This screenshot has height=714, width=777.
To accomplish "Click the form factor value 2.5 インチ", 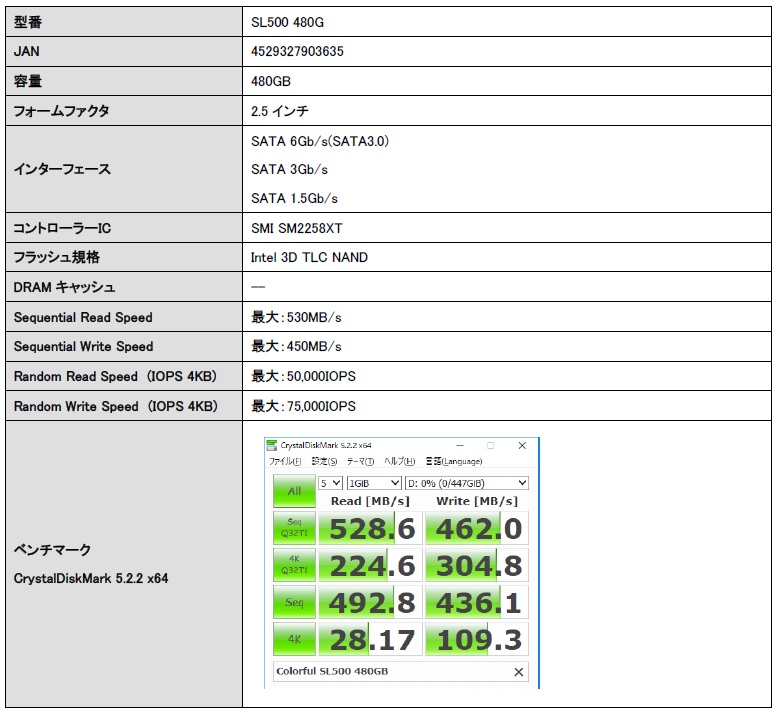I will pos(279,111).
